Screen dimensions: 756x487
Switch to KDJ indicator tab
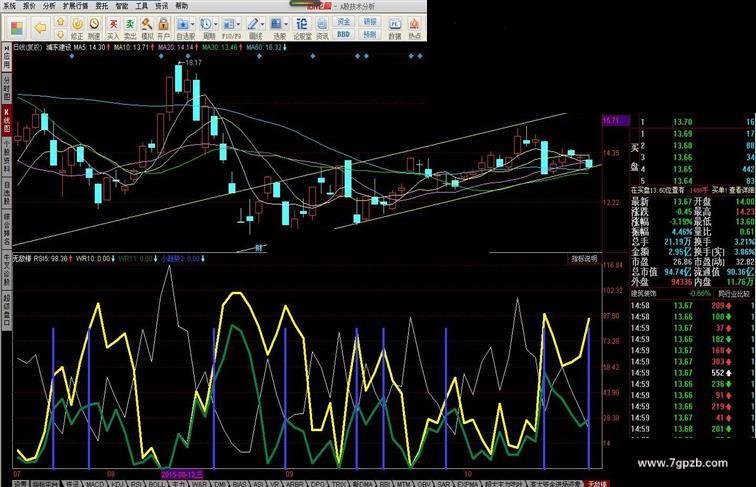tap(117, 483)
